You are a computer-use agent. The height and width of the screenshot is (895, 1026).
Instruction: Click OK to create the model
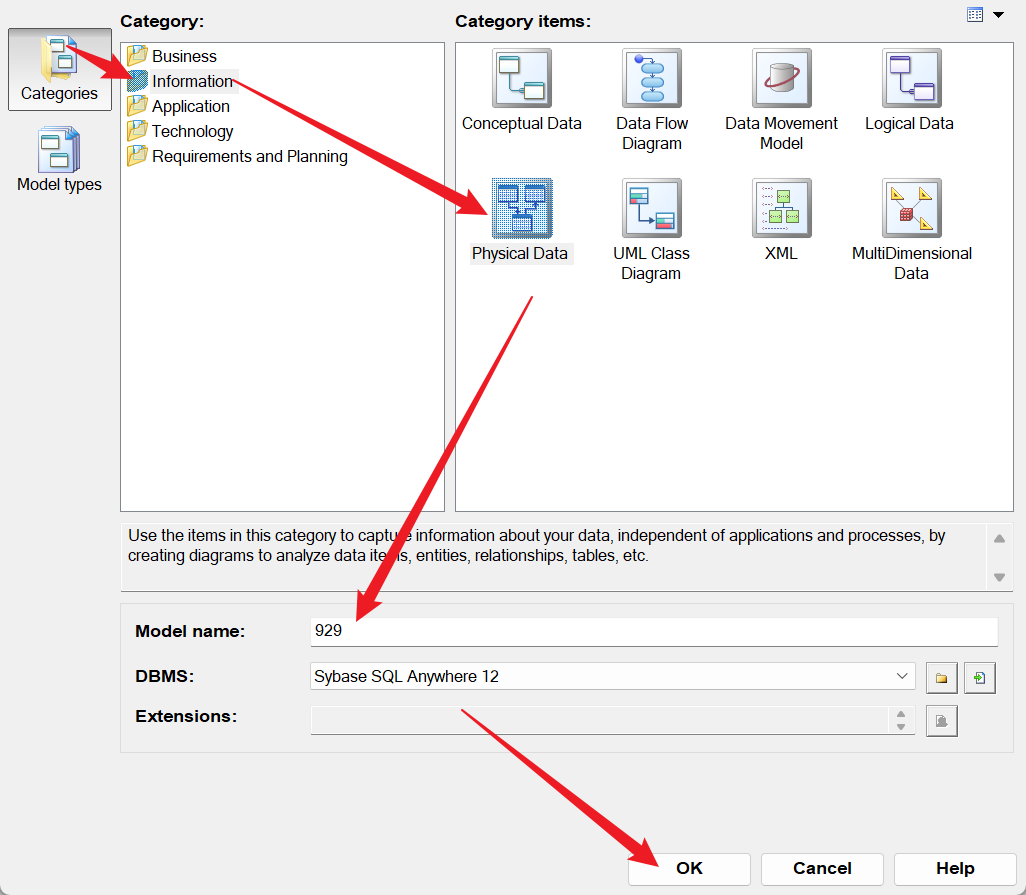click(x=689, y=868)
